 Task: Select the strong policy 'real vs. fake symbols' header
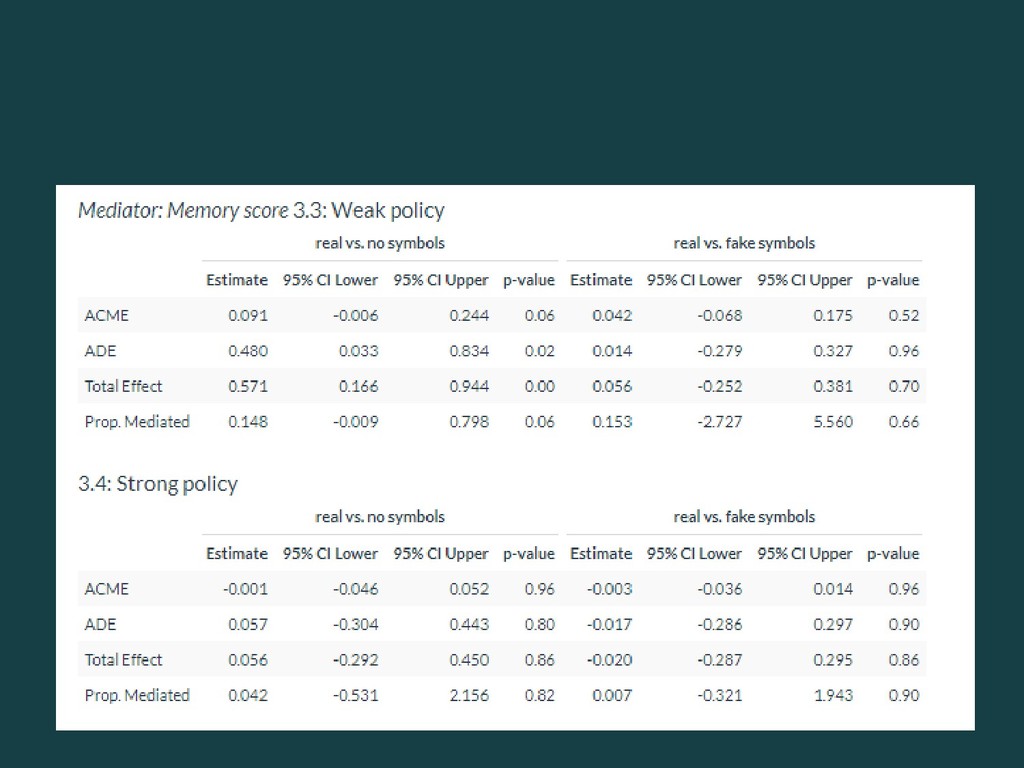[744, 517]
